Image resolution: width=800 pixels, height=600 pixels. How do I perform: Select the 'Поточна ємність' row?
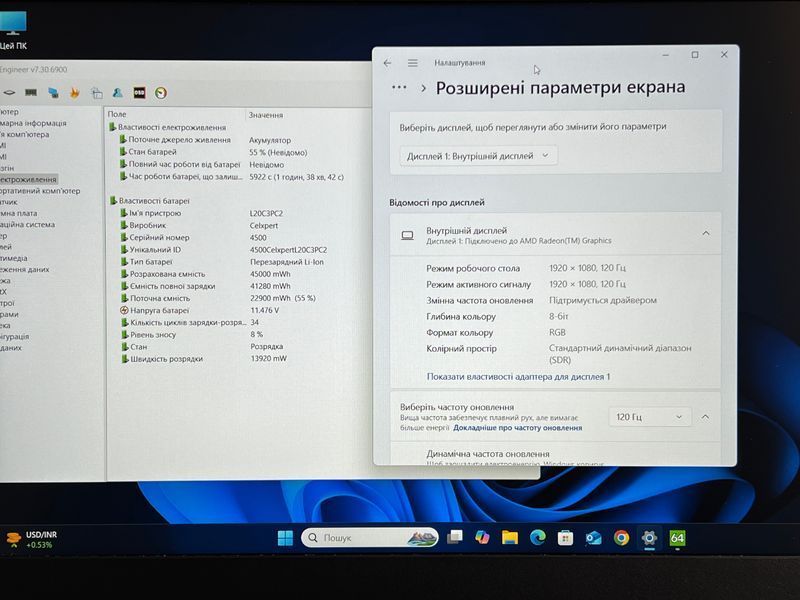tap(155, 298)
